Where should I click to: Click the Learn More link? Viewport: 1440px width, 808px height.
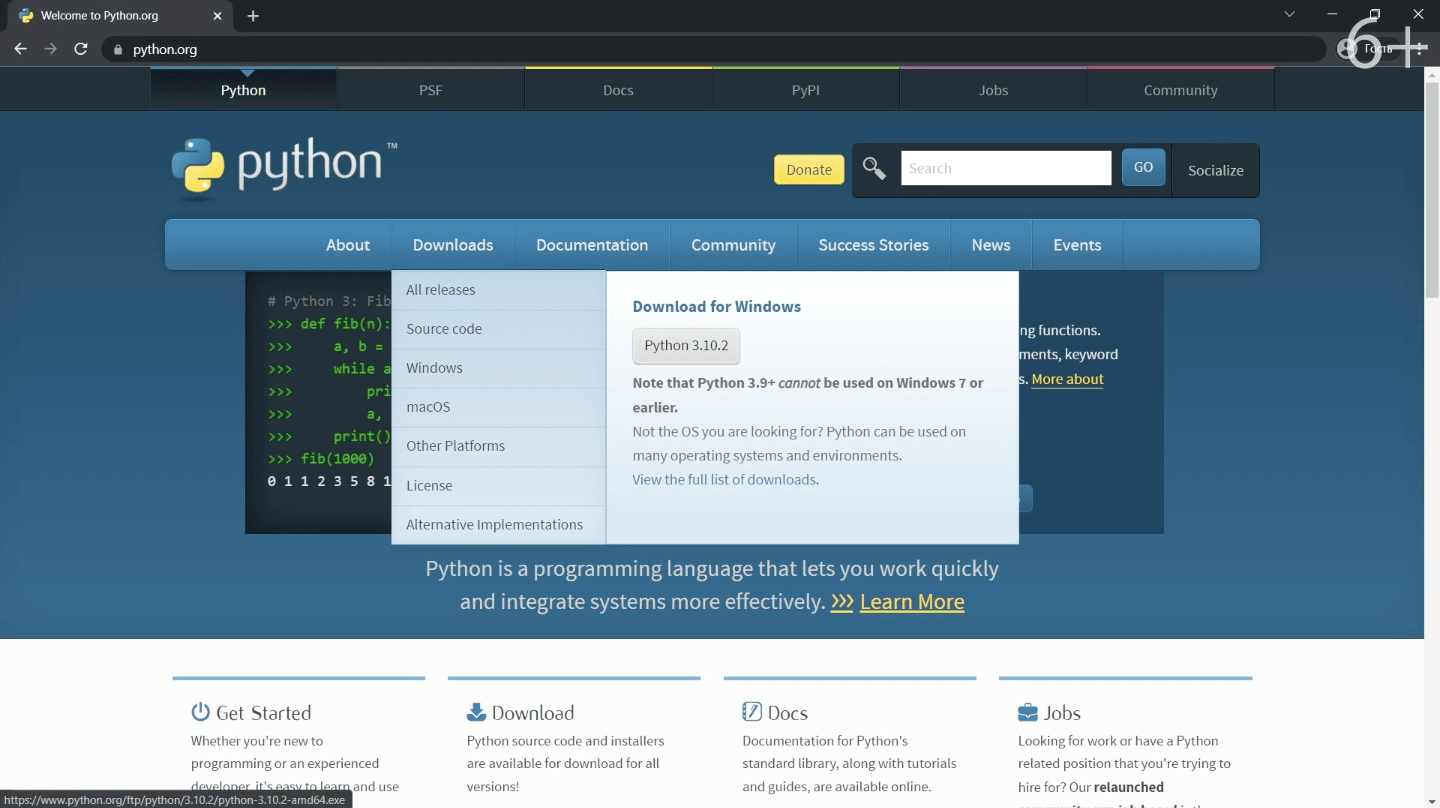point(912,602)
